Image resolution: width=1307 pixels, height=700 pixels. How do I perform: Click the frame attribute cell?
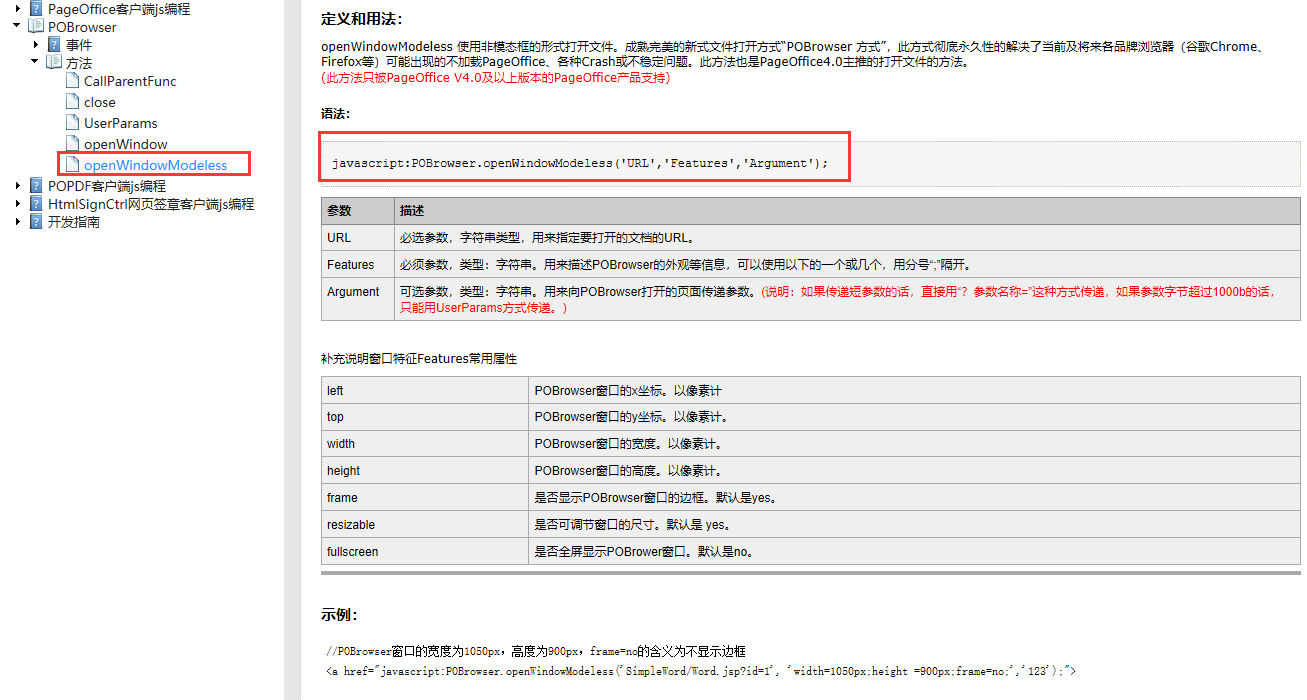425,498
